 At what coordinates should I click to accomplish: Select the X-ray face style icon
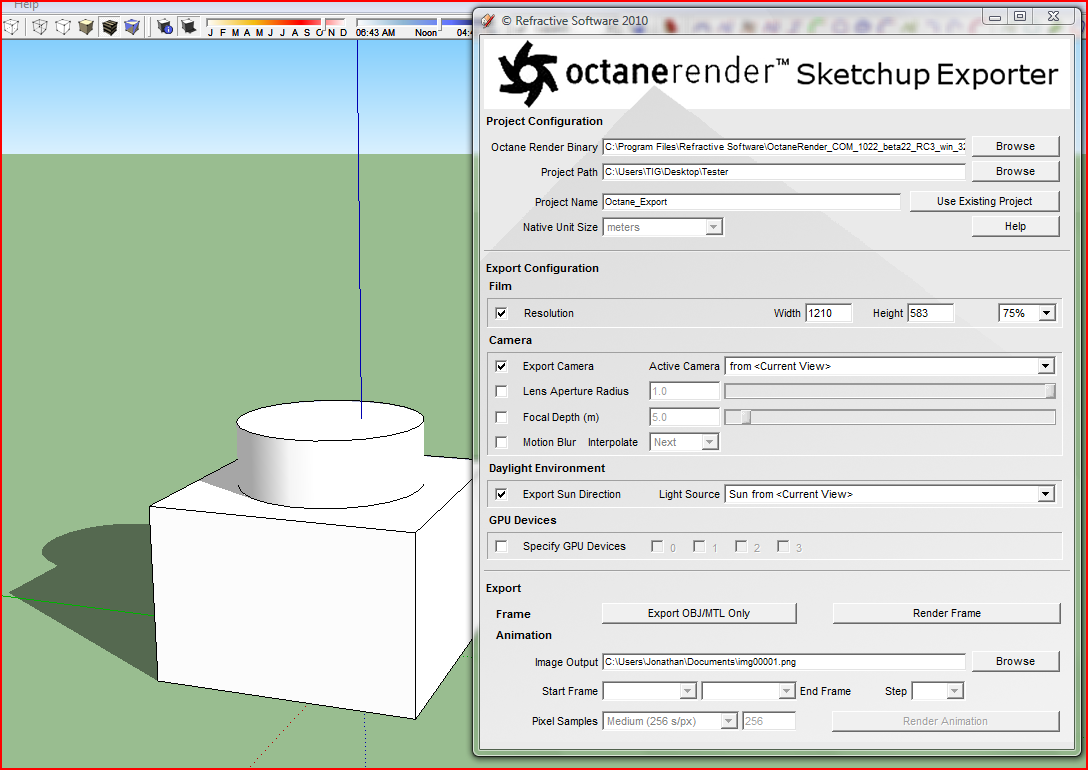[x=12, y=27]
